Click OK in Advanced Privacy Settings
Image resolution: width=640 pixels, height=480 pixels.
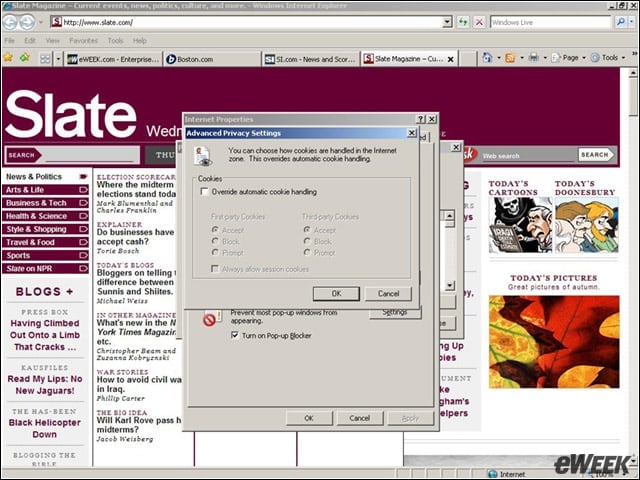click(x=336, y=293)
